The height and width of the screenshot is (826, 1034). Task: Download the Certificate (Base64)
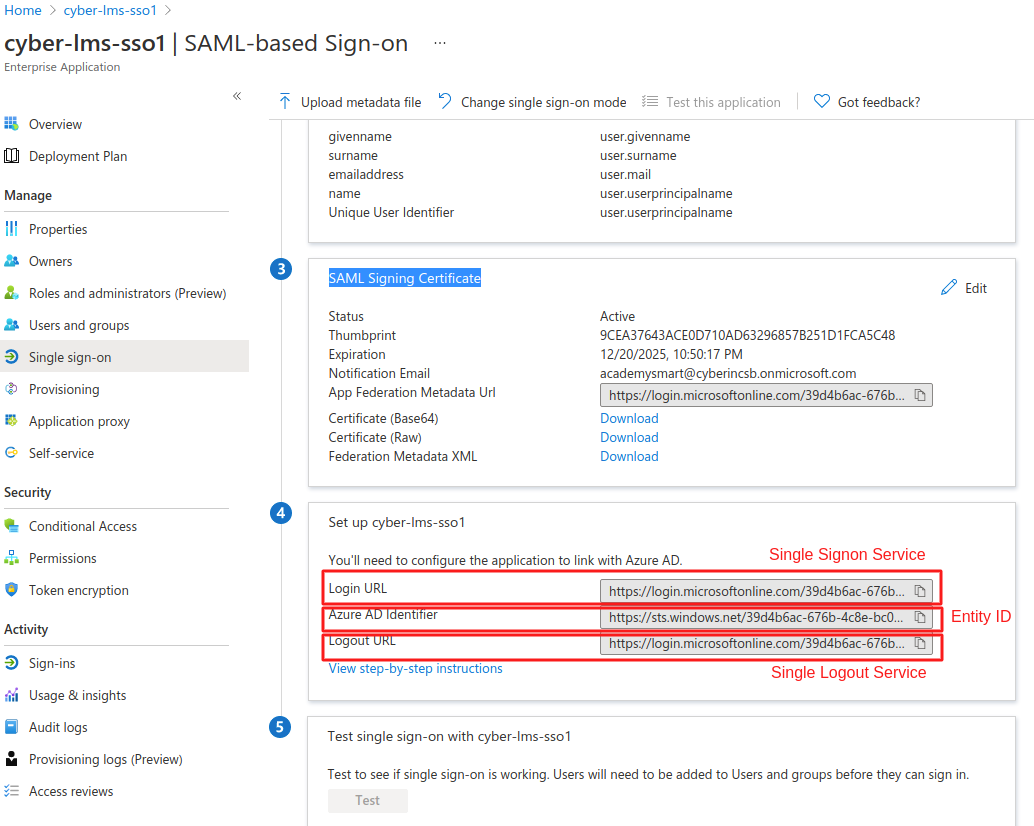[629, 419]
